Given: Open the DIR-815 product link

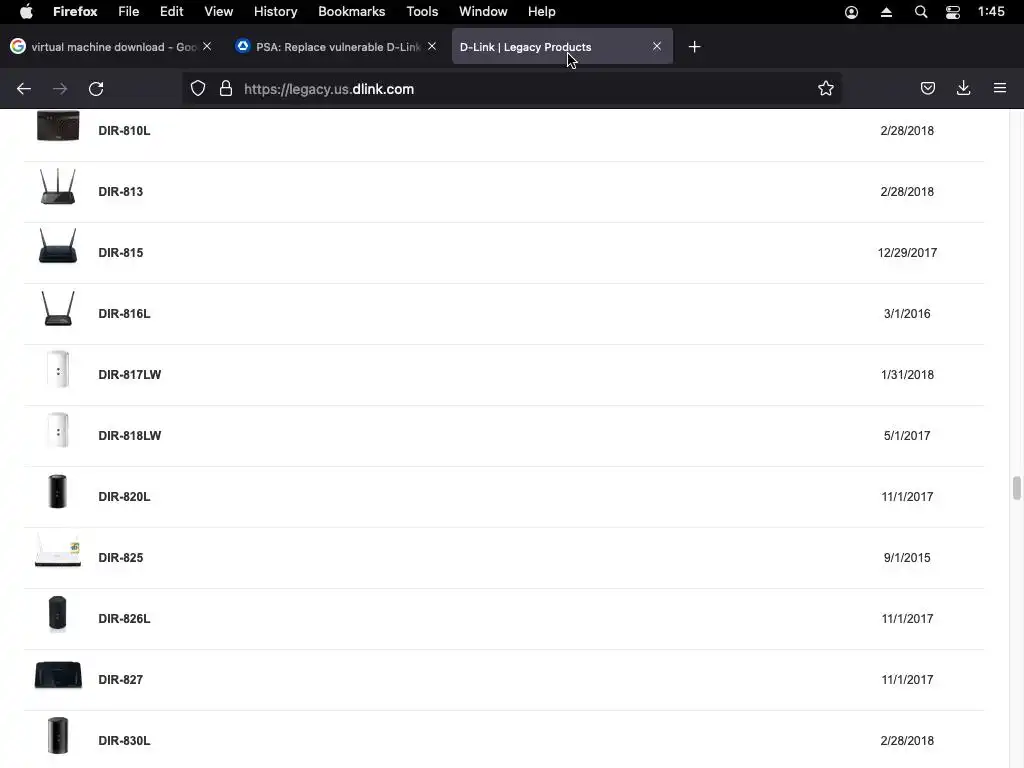Looking at the screenshot, I should 121,253.
